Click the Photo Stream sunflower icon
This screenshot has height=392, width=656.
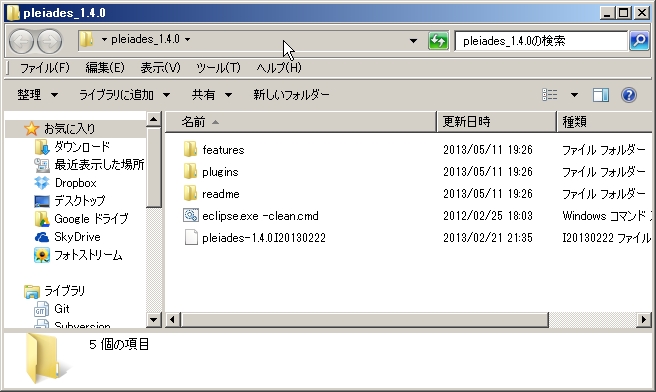click(x=42, y=255)
